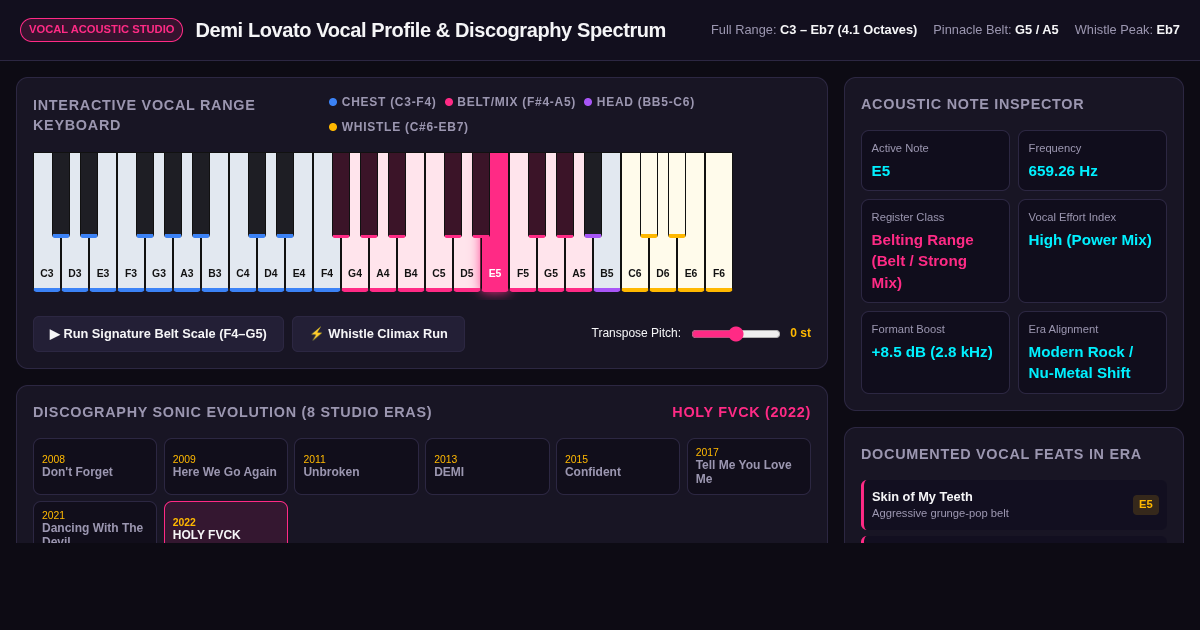
Task: Play the F4 piano key
Action: point(327,265)
